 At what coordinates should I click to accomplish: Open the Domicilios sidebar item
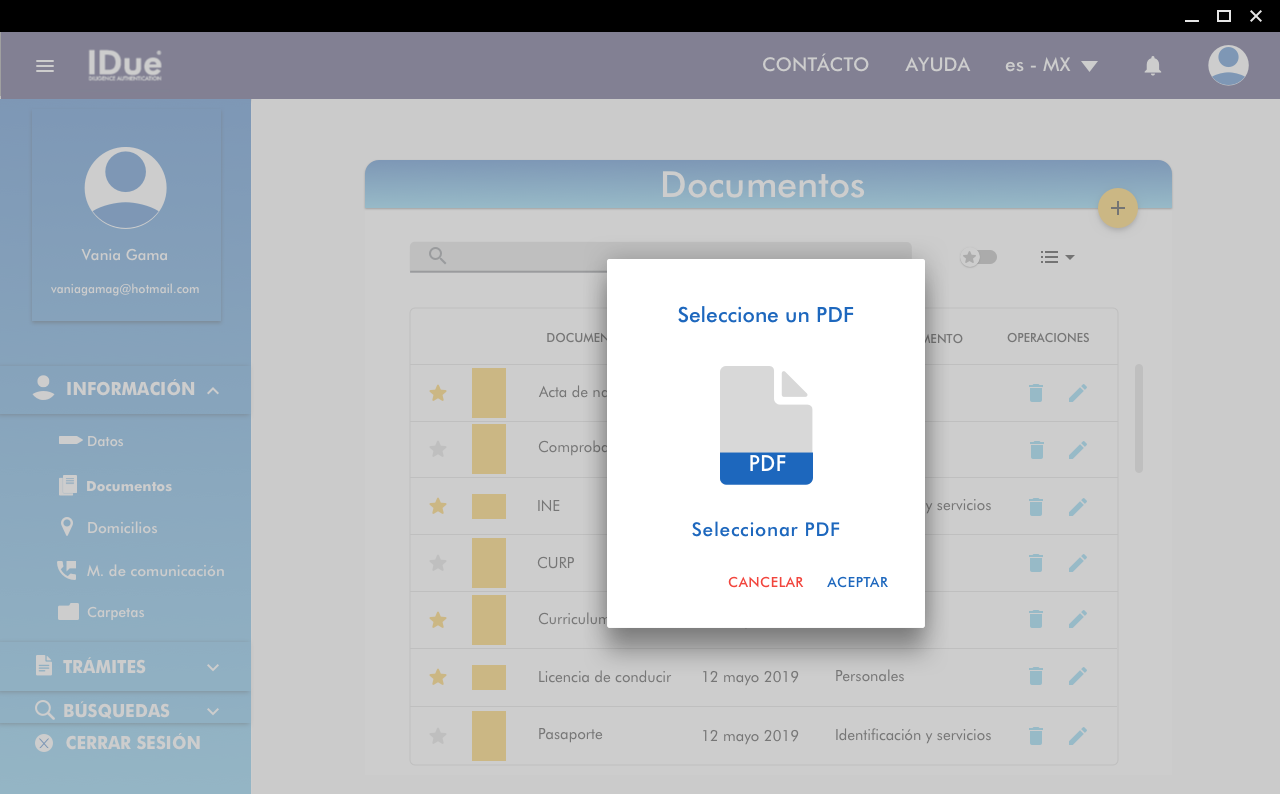point(121,528)
